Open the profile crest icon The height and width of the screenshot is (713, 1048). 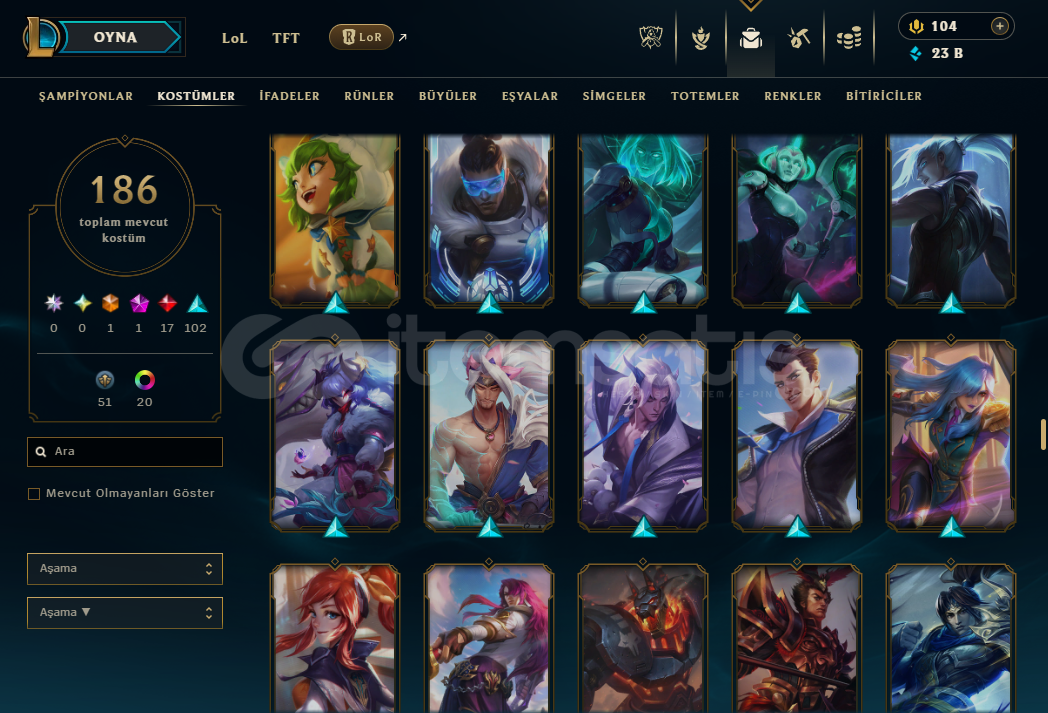pyautogui.click(x=700, y=38)
